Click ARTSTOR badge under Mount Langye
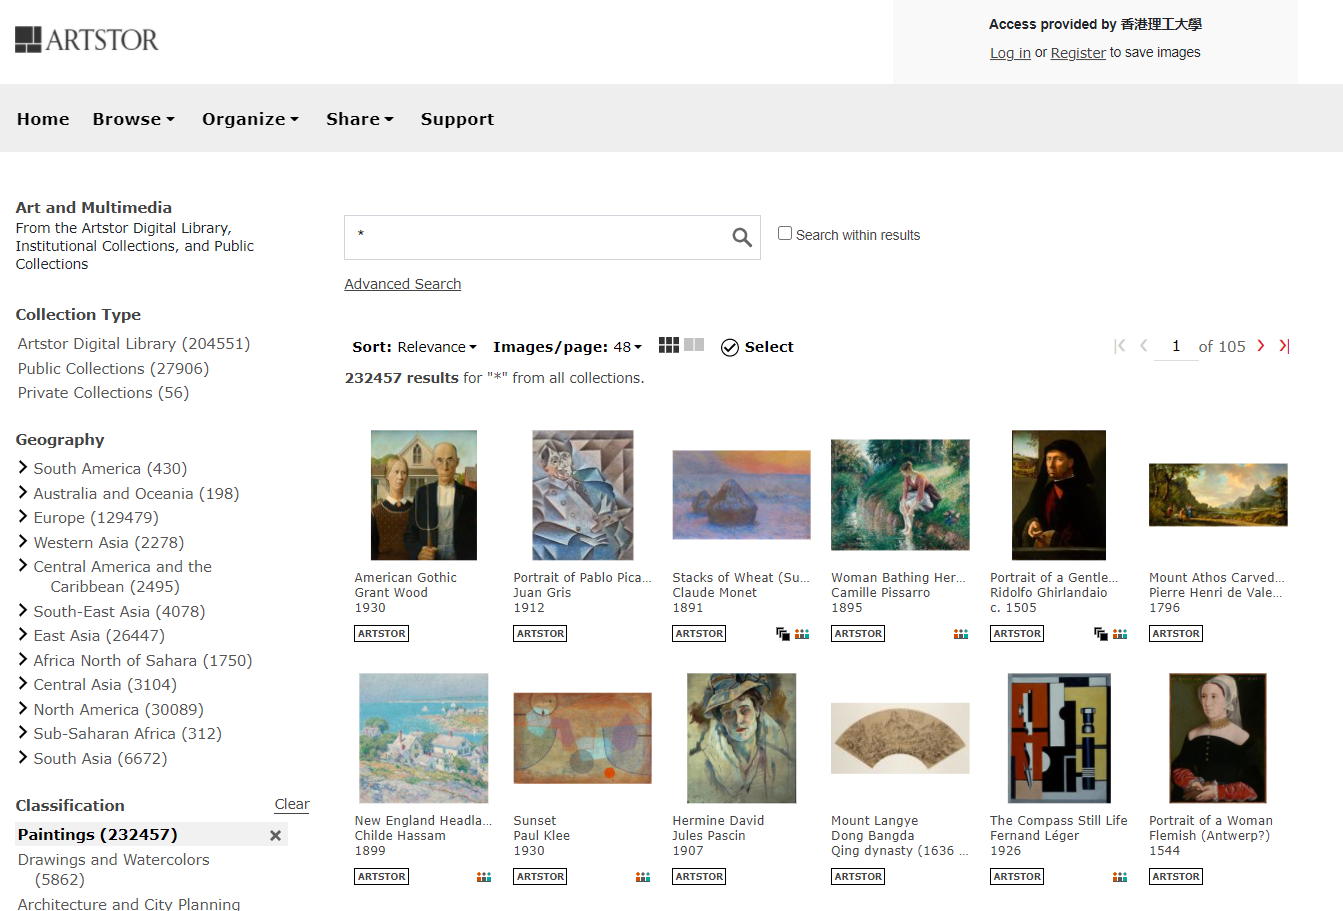This screenshot has height=911, width=1343. [x=859, y=876]
